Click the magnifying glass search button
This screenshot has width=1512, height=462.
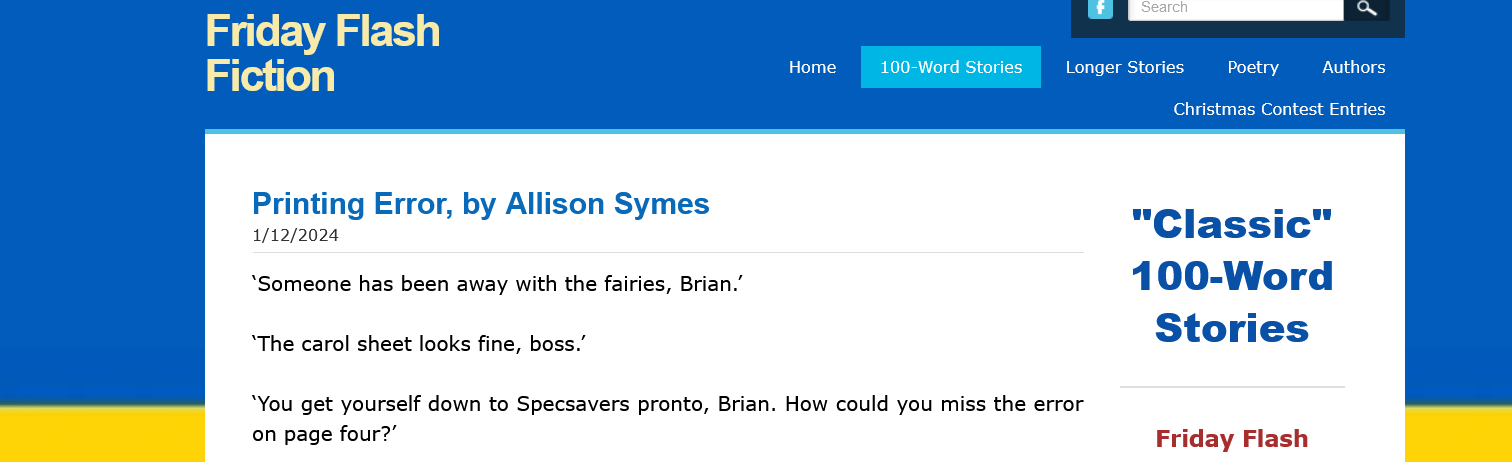pos(1367,8)
